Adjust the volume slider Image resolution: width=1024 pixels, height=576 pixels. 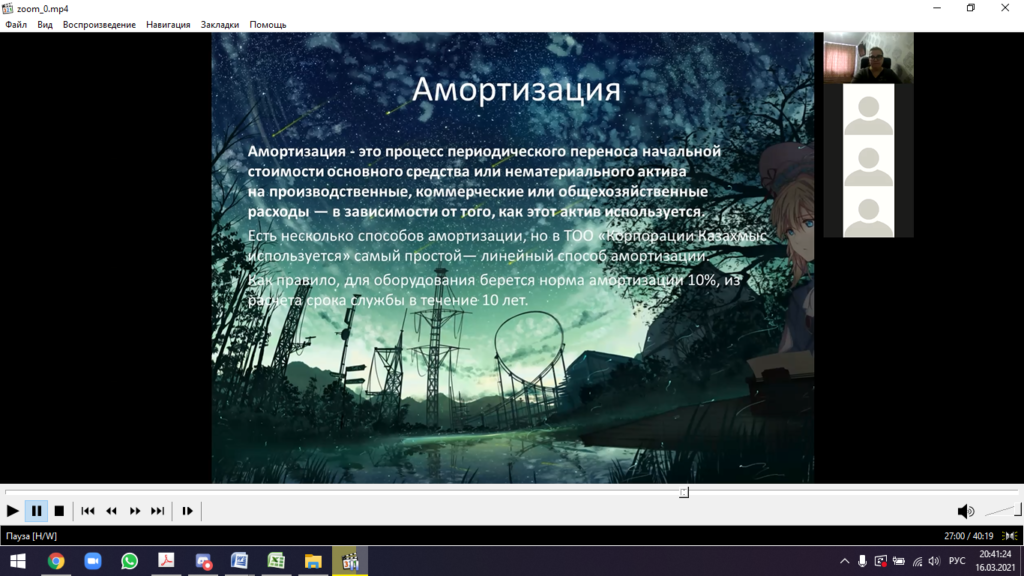click(x=1002, y=511)
